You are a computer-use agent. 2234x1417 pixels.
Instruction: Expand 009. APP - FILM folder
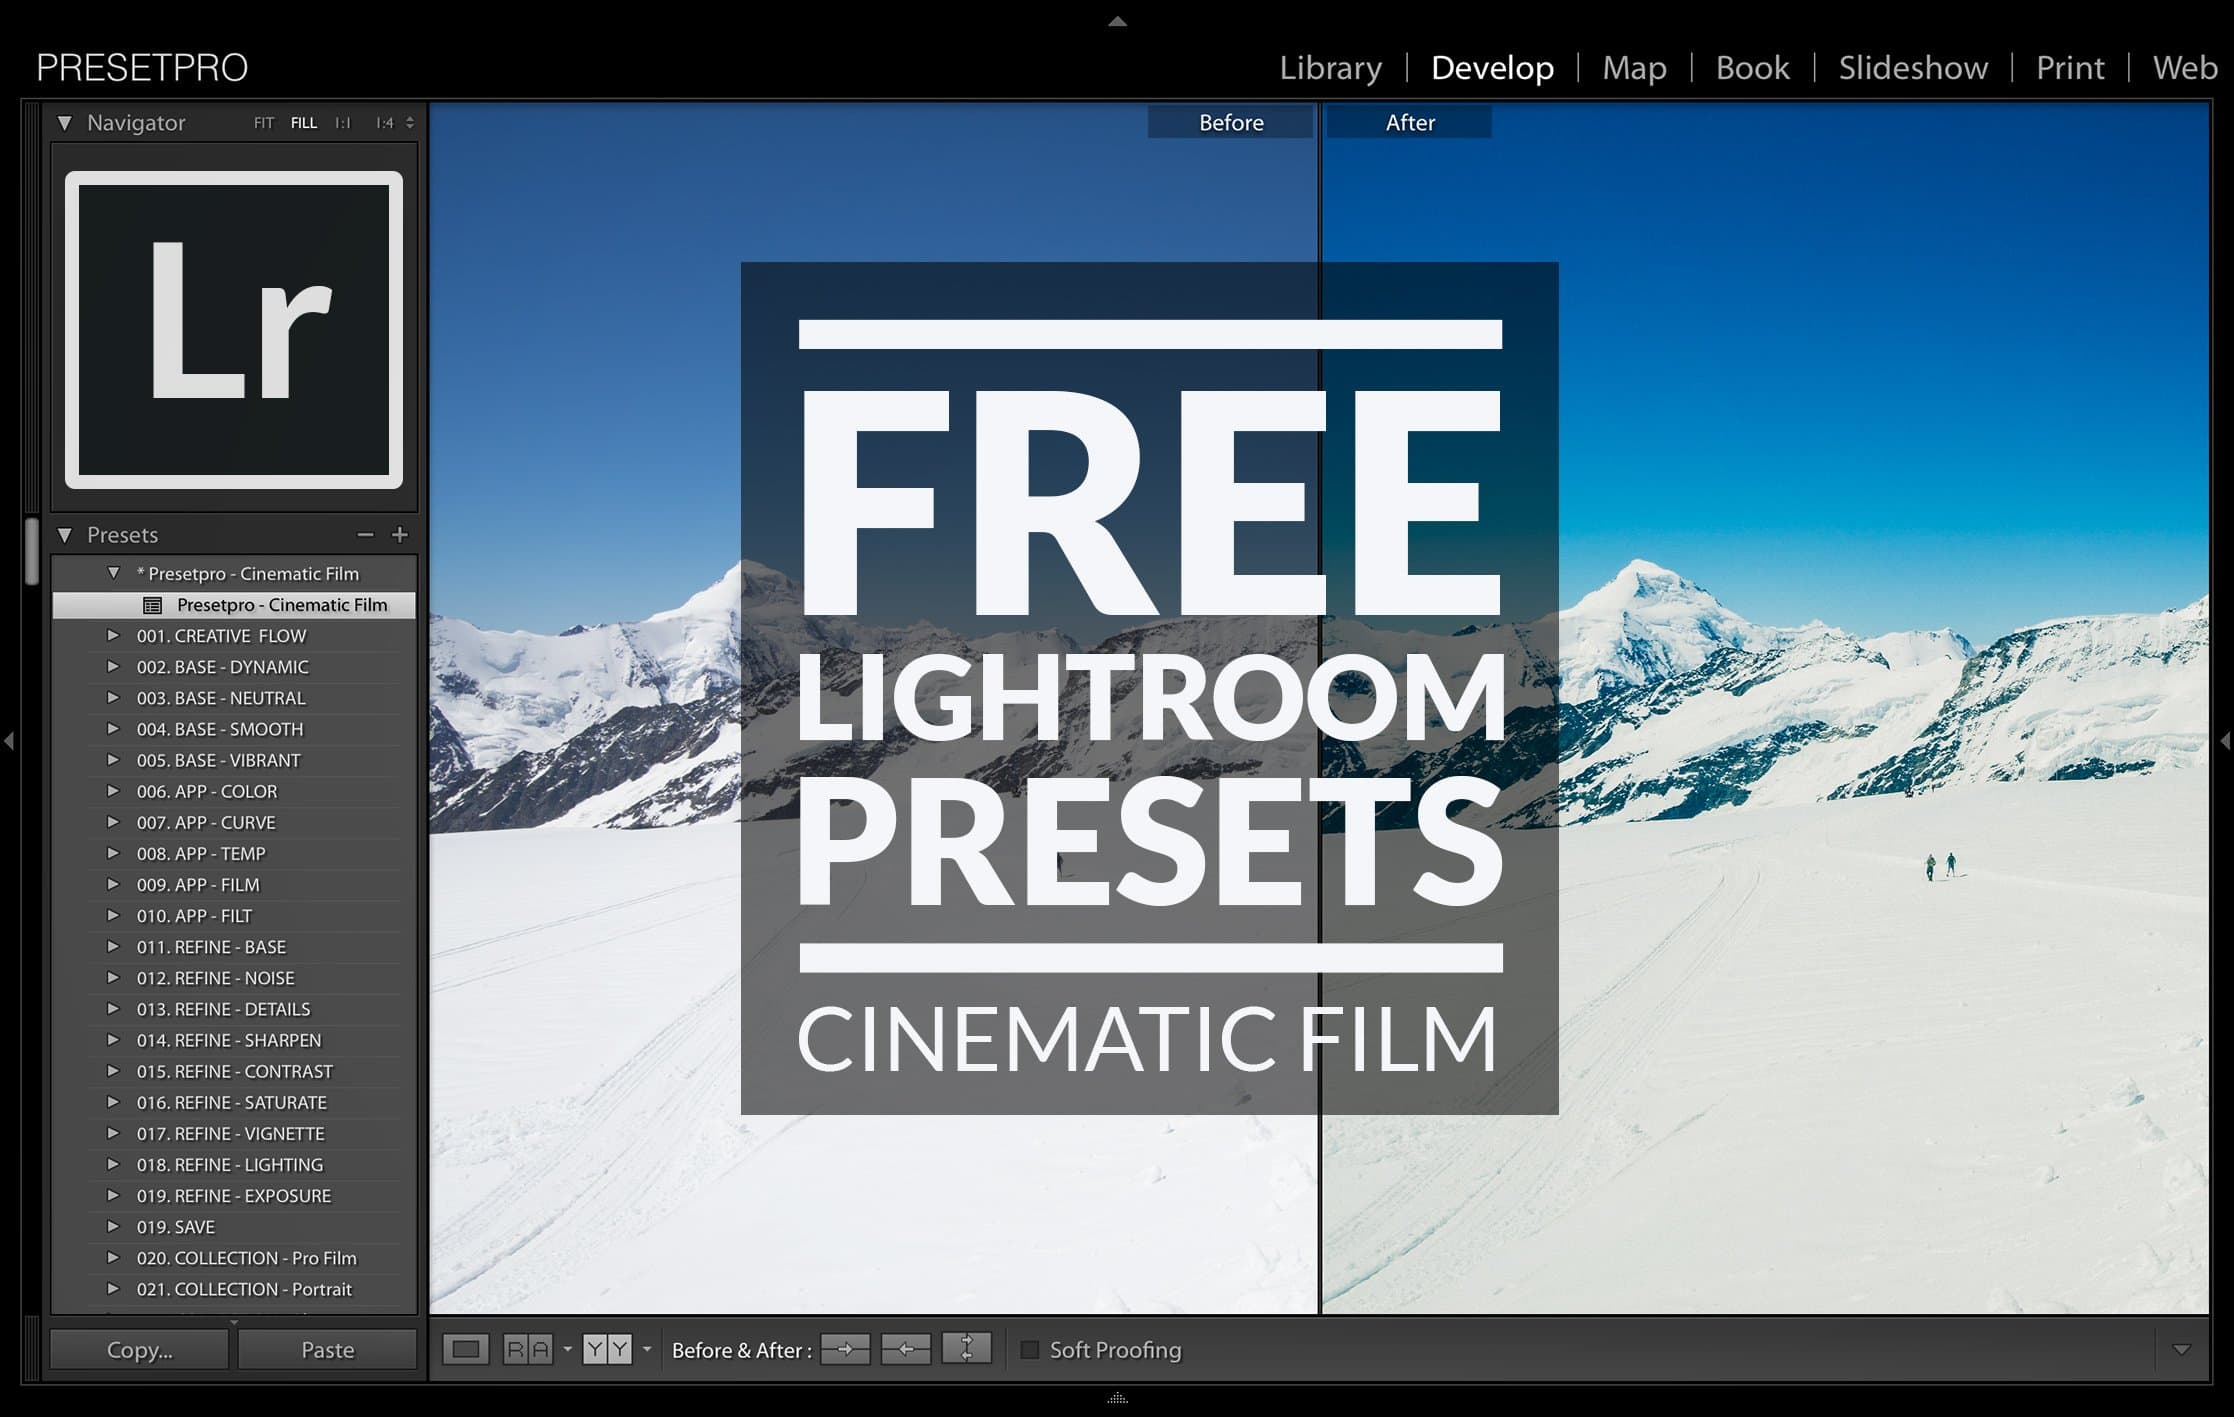point(113,884)
